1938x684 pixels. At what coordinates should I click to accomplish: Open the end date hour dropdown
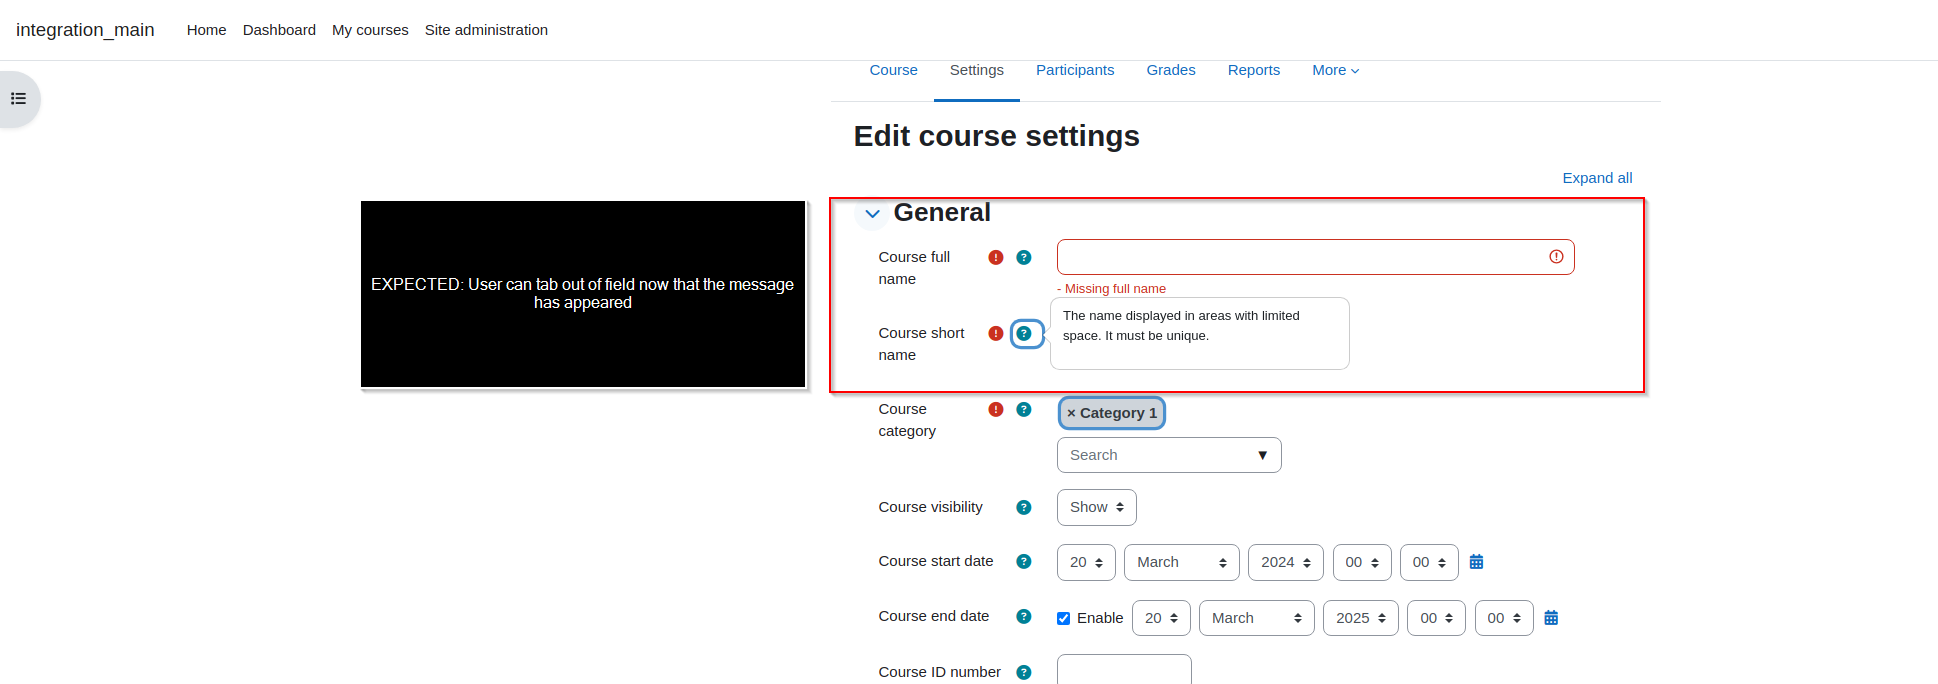pos(1437,618)
